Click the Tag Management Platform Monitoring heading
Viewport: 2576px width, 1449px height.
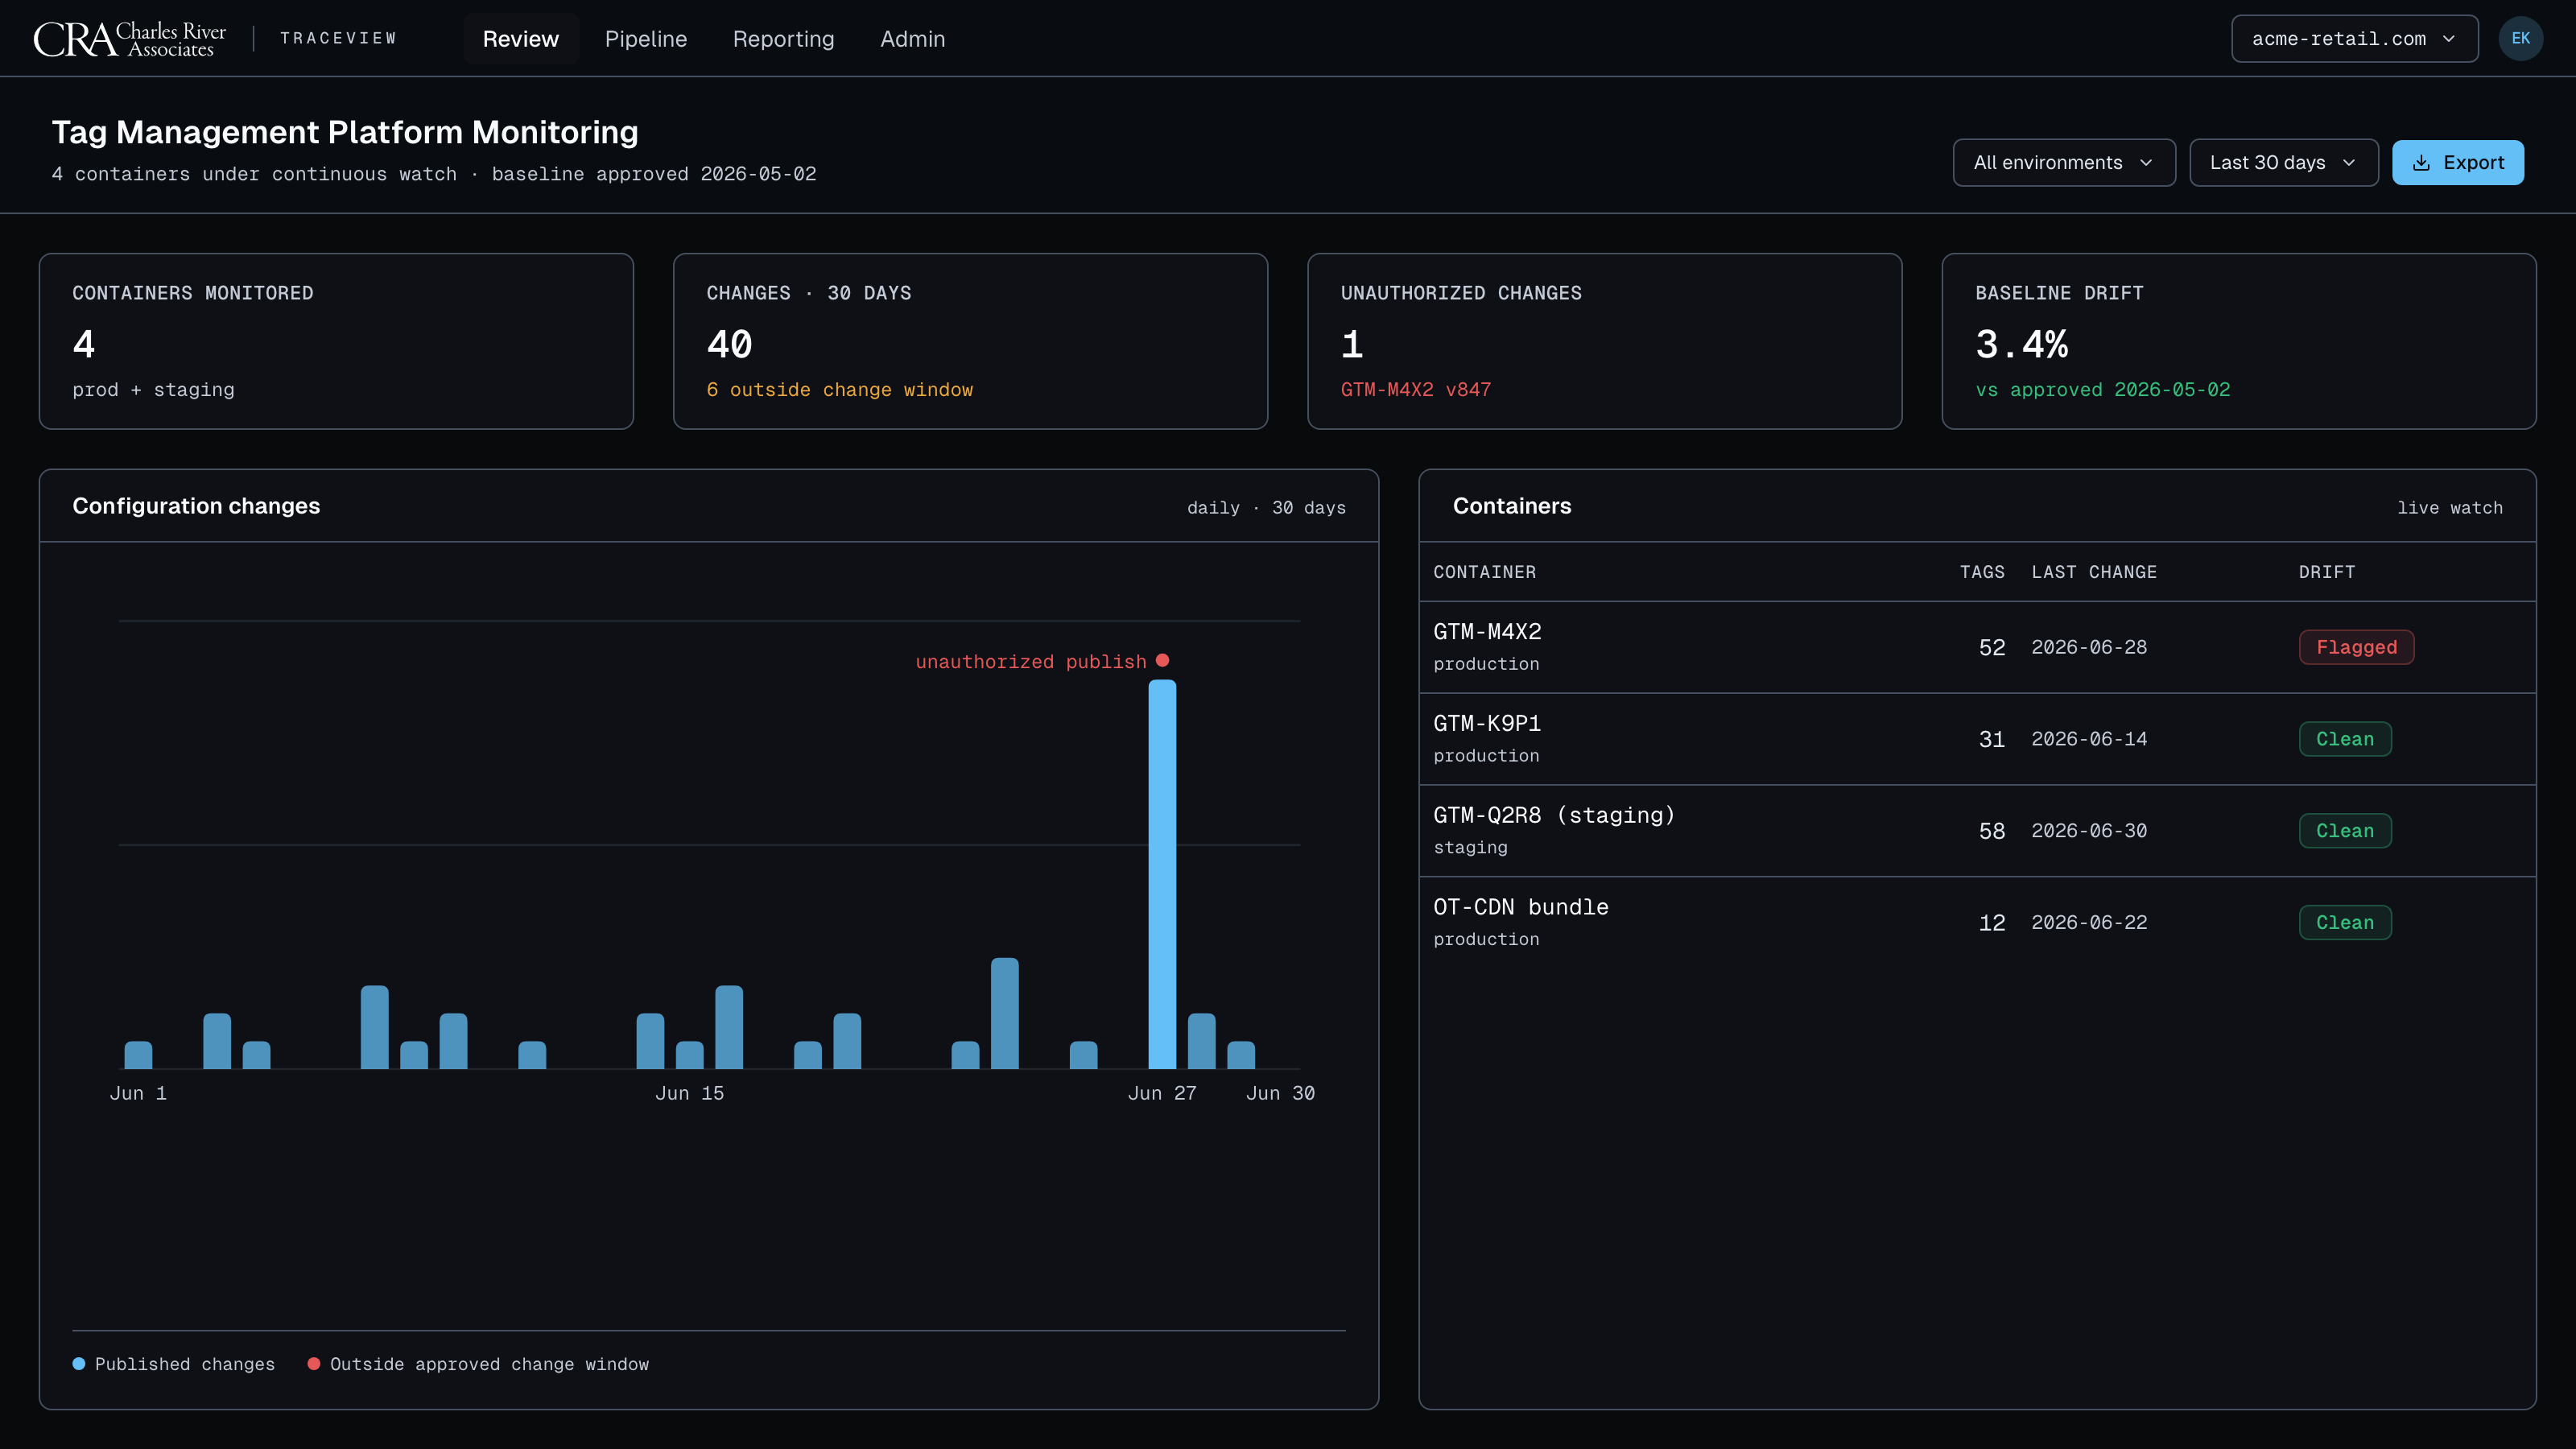click(x=345, y=132)
